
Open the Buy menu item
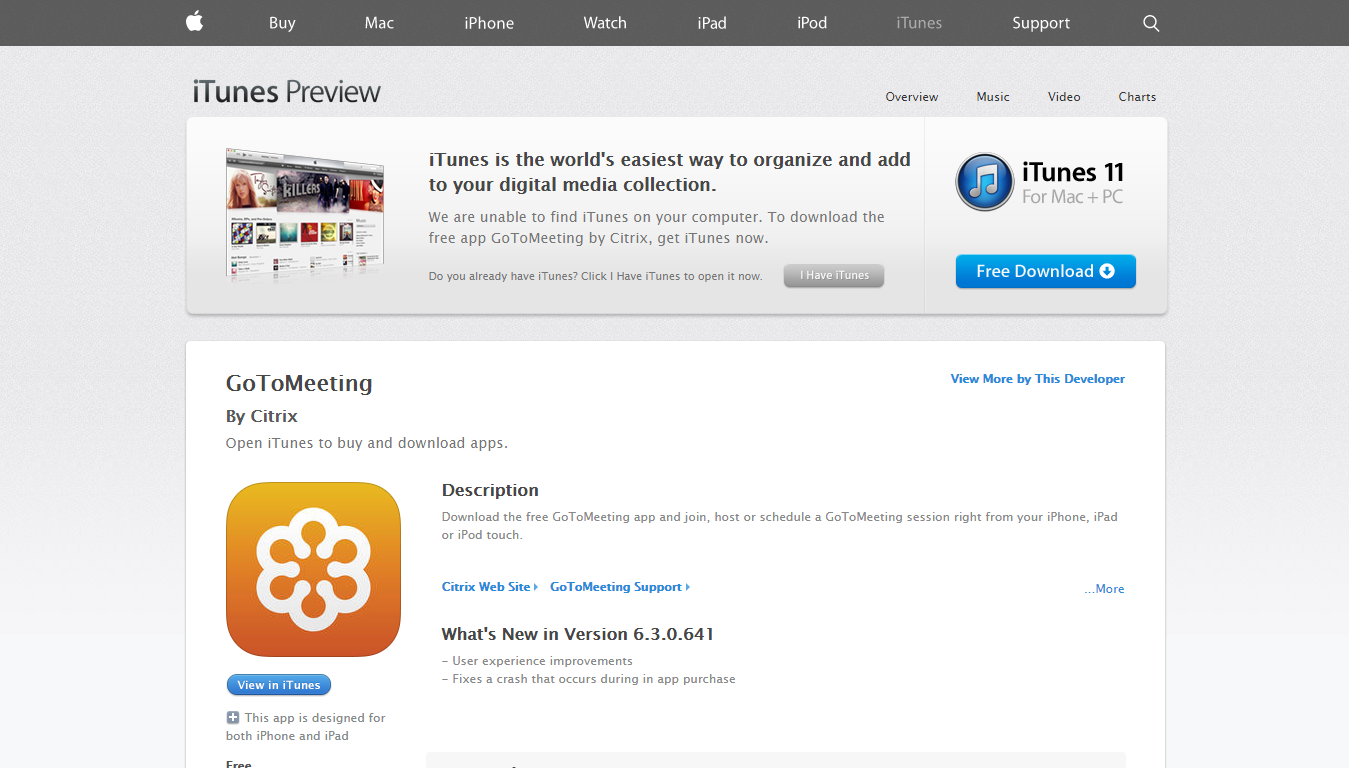(282, 23)
